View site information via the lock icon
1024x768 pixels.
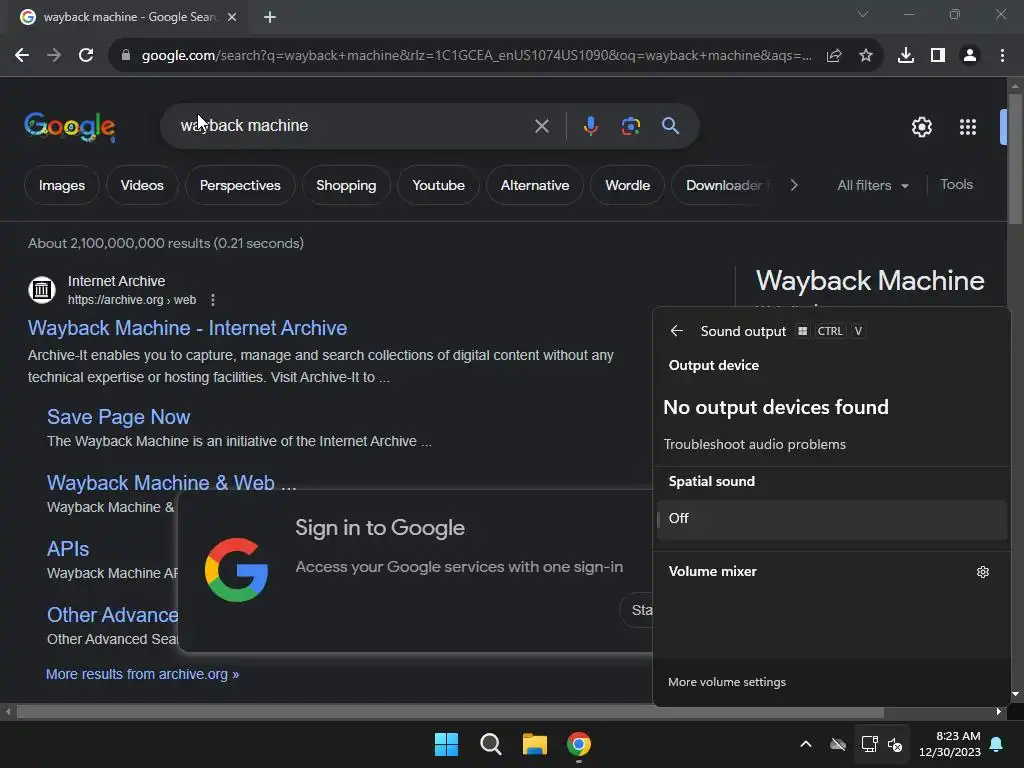coord(126,56)
